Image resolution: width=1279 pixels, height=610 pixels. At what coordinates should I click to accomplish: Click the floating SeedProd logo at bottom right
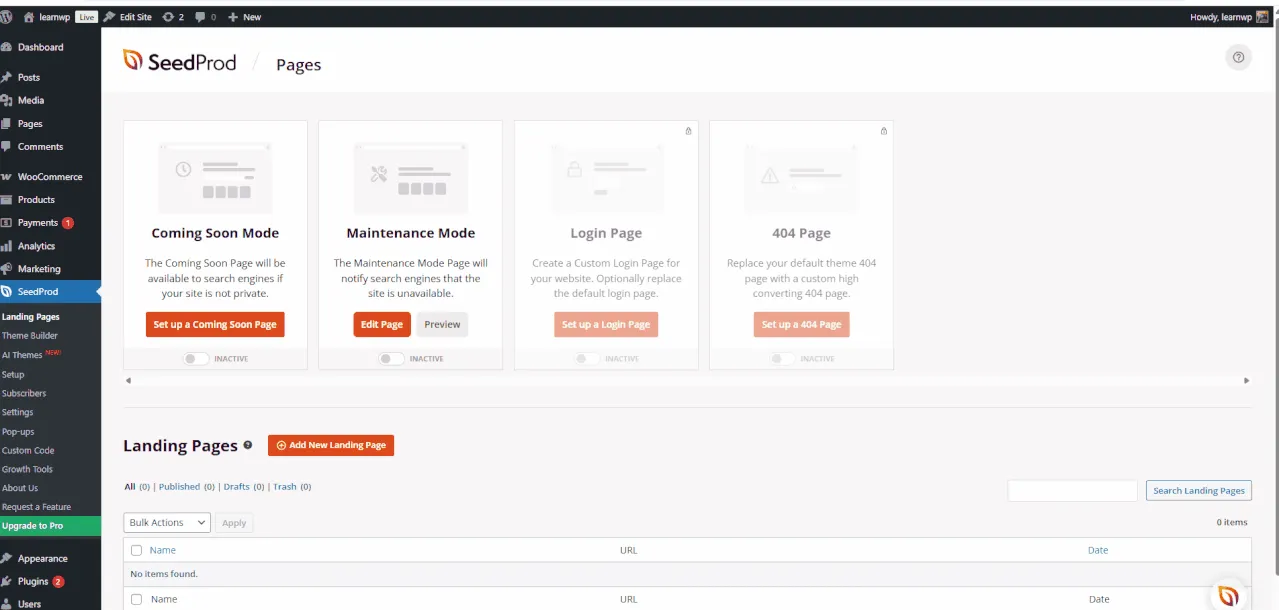point(1227,592)
